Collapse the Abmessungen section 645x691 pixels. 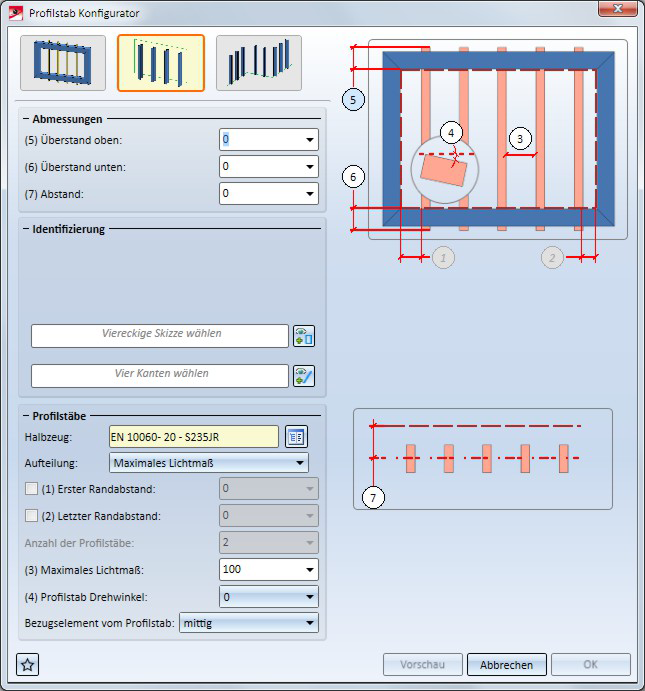[x=26, y=119]
